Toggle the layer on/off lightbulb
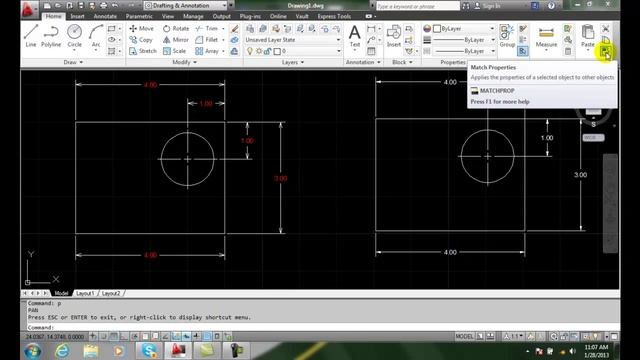Viewport: 640px width, 360px height. click(x=250, y=51)
